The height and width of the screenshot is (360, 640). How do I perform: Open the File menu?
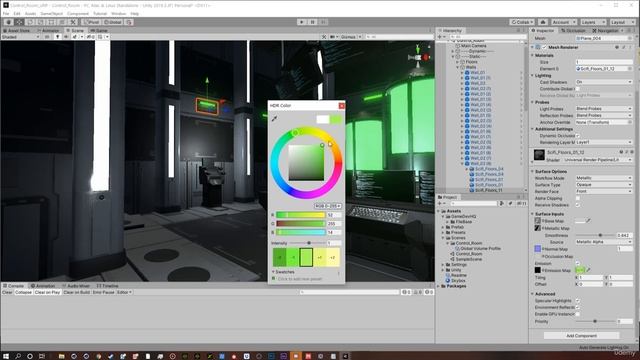pos(6,13)
